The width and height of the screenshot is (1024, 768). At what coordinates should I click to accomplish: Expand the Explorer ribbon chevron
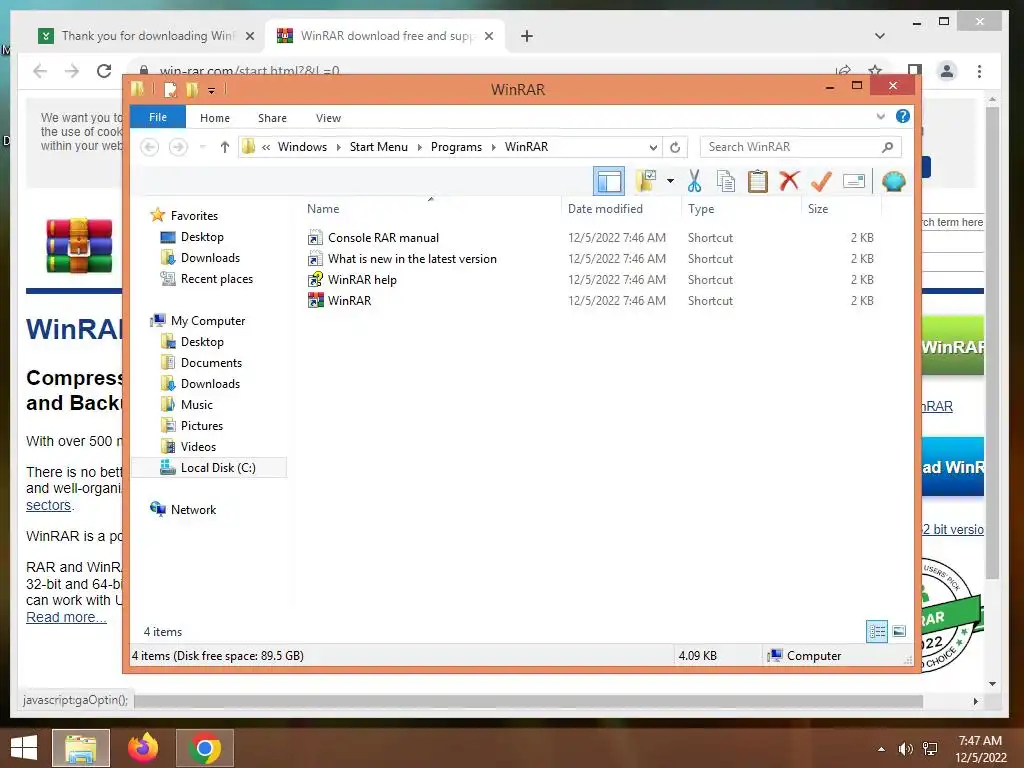point(880,116)
